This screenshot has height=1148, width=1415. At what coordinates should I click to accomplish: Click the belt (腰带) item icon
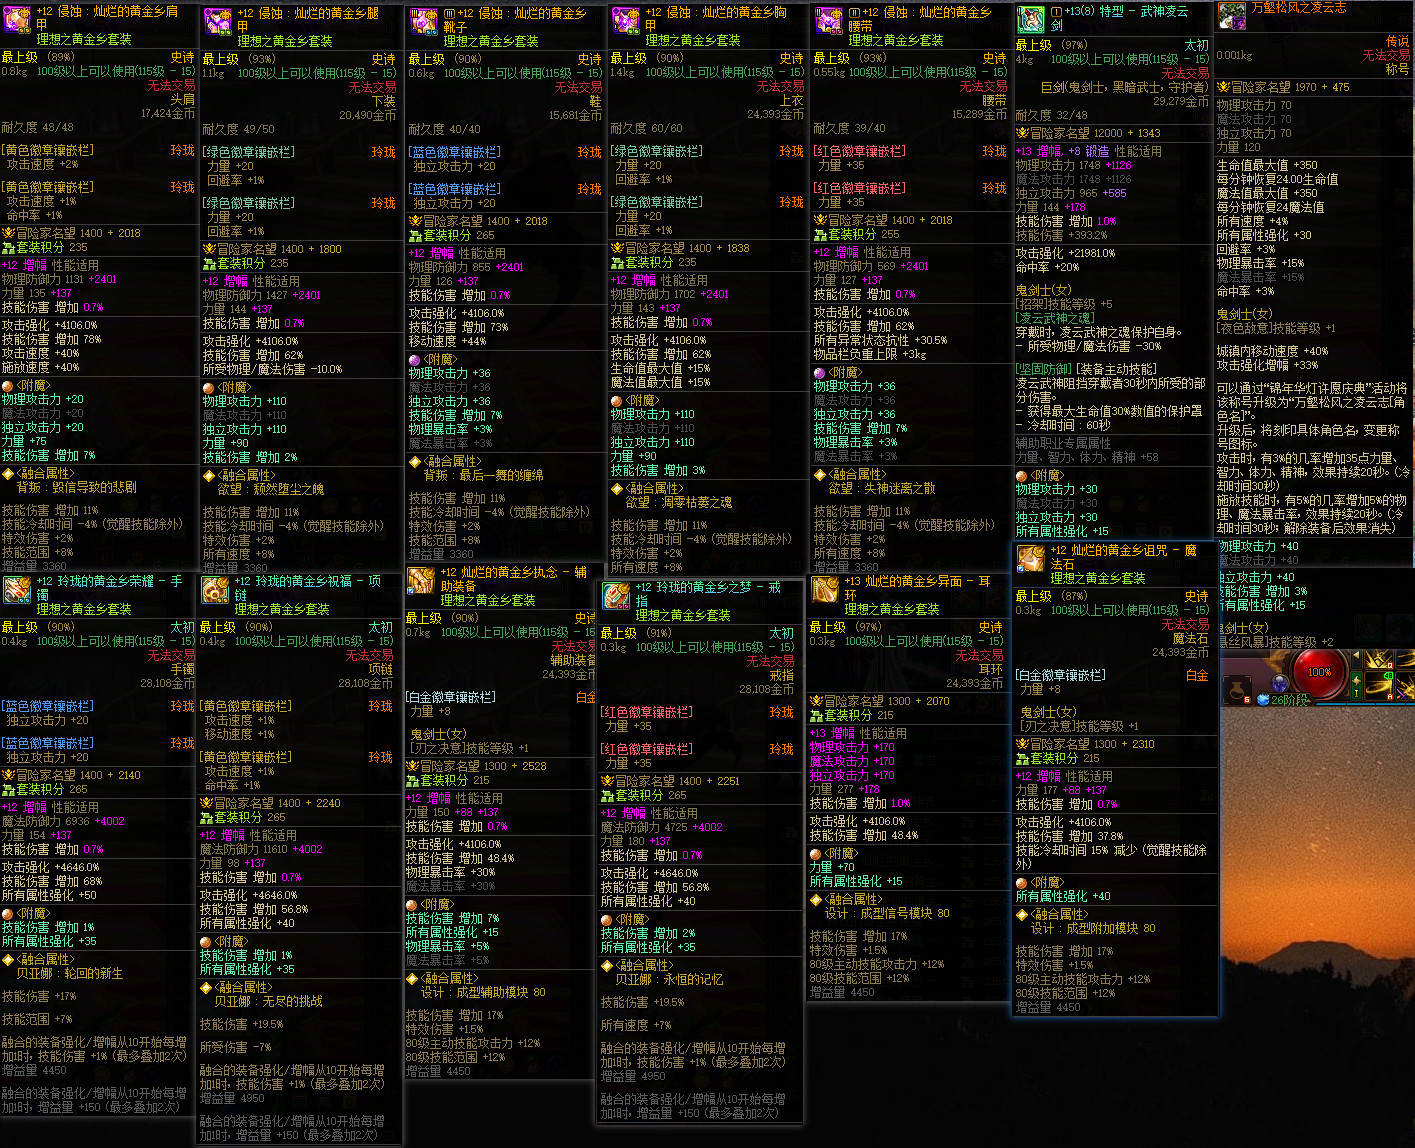pos(829,22)
